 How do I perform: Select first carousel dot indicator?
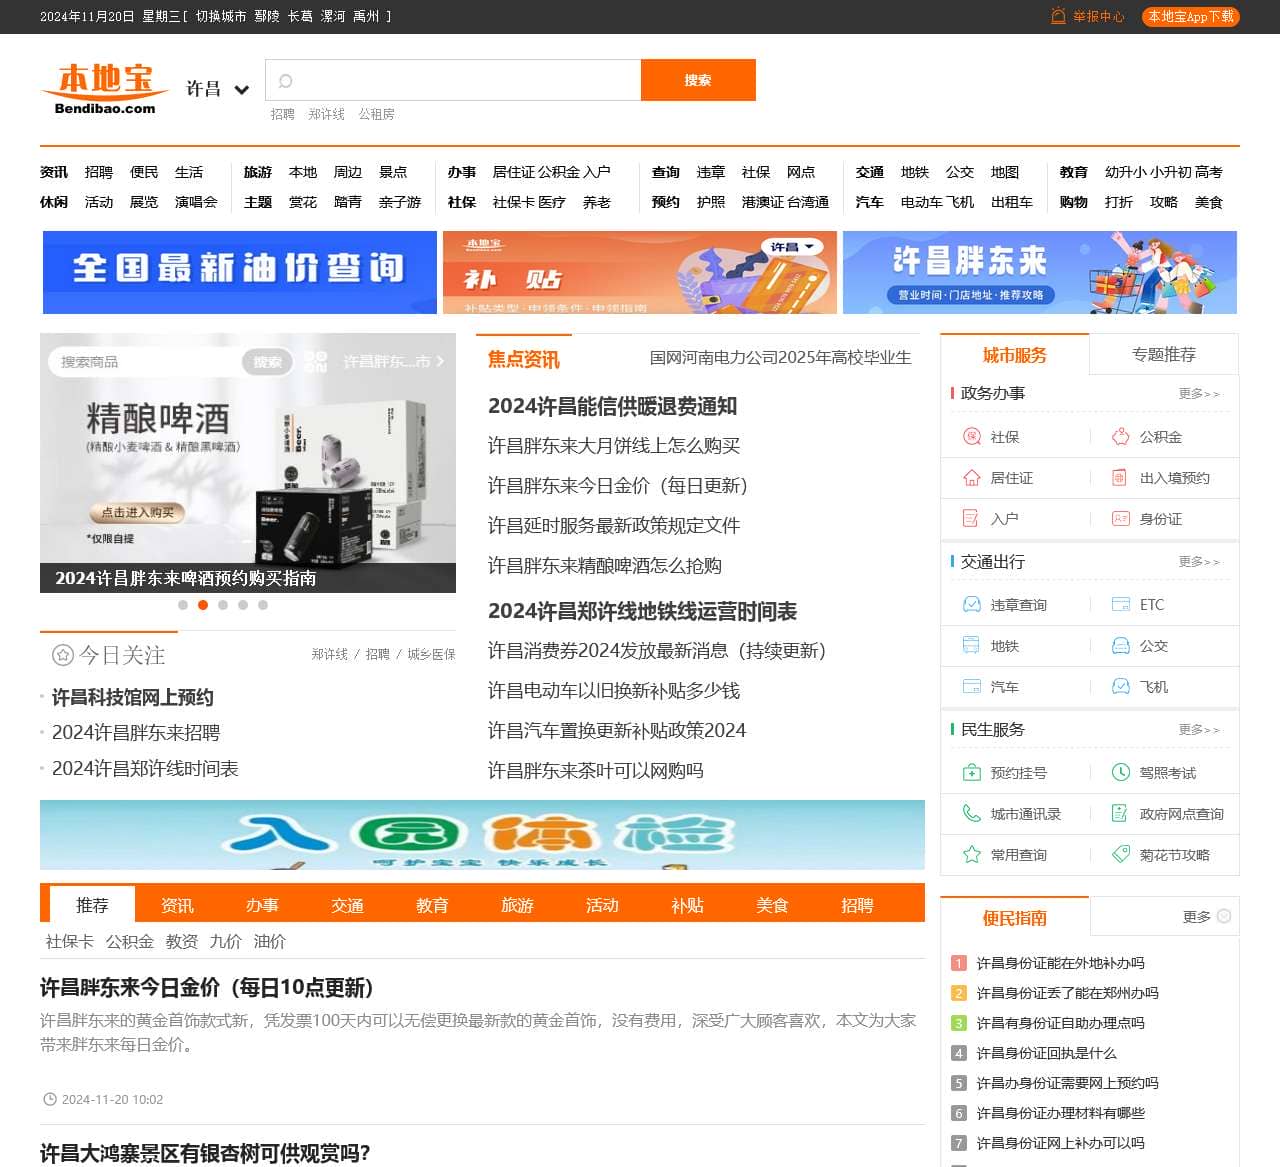183,605
